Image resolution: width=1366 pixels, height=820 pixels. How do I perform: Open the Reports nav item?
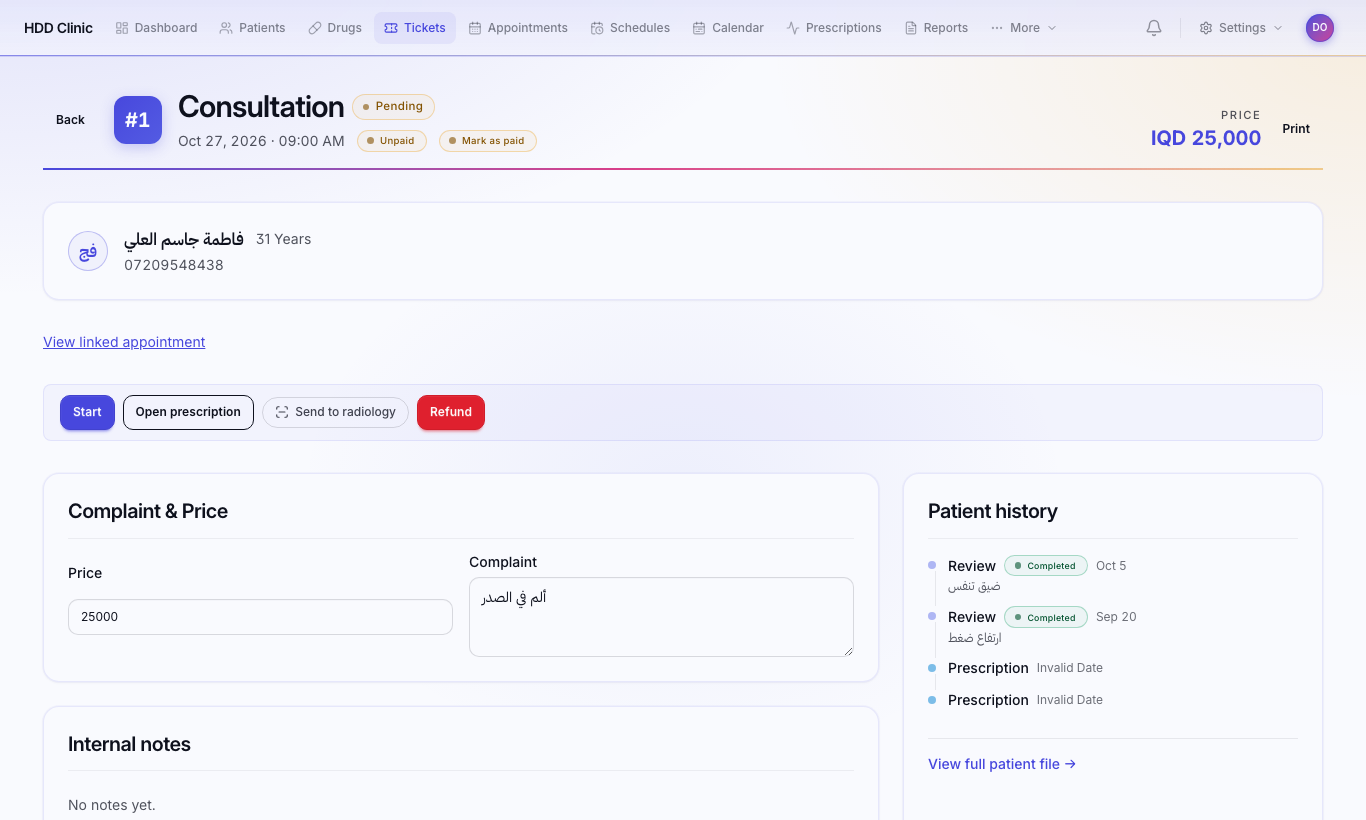(936, 28)
